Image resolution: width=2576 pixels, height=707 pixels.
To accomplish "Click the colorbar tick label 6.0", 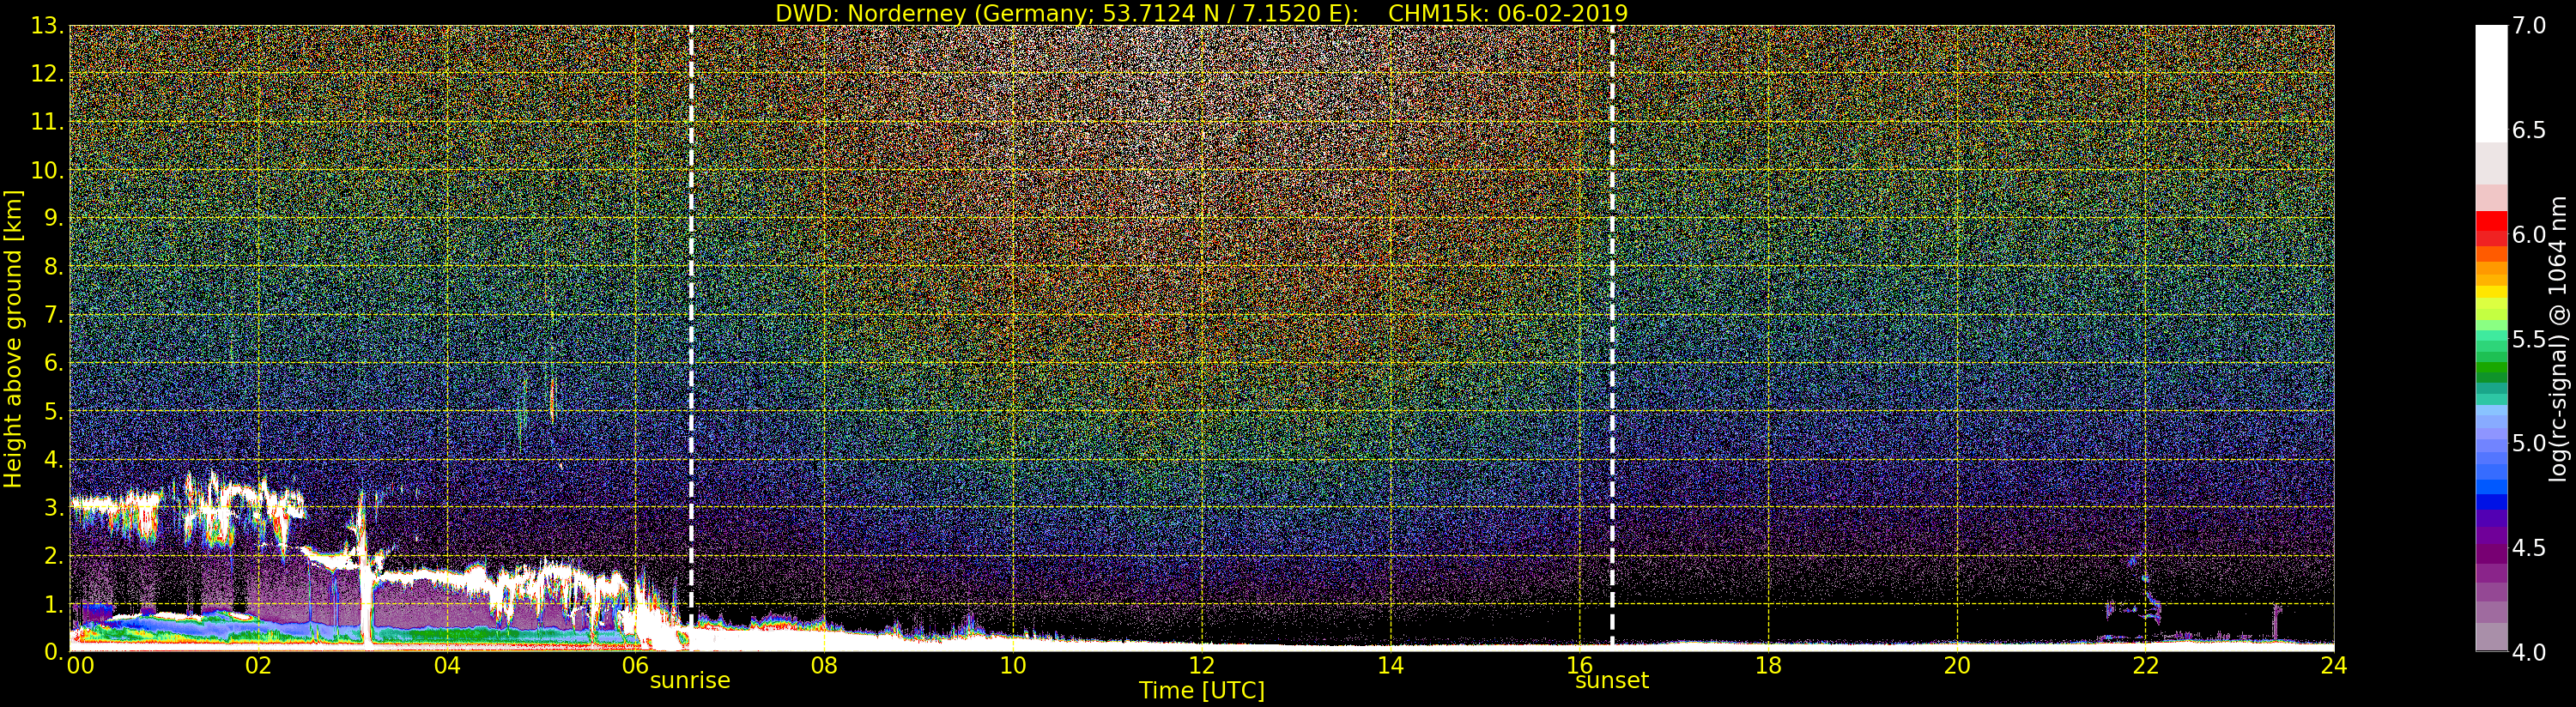I will coord(2528,234).
